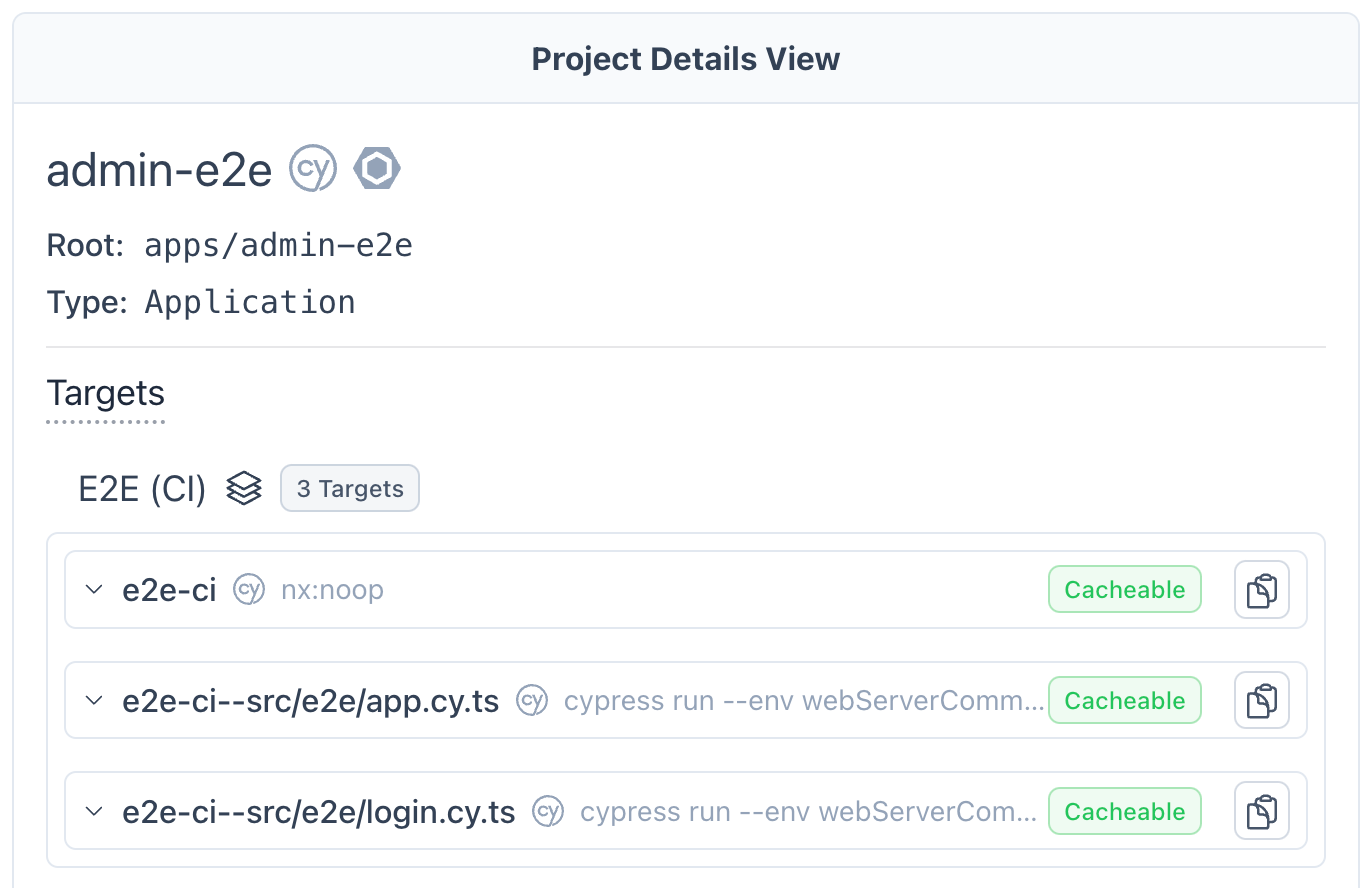Click the hexagon icon next to admin-e2e

tap(377, 169)
